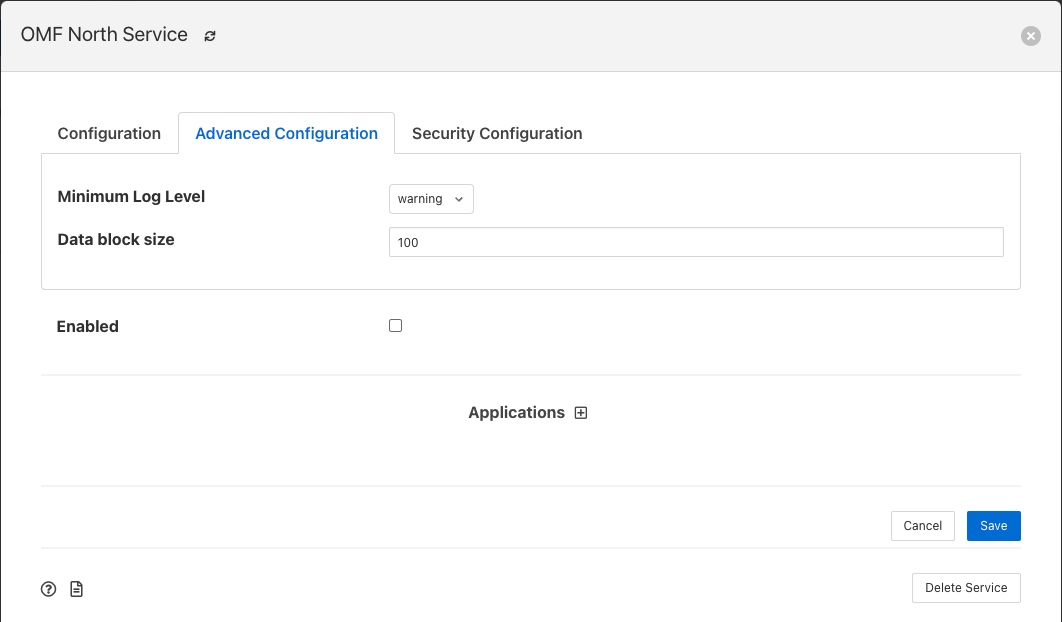Expand Applications with the plus icon
This screenshot has height=622, width=1062.
pyautogui.click(x=581, y=413)
